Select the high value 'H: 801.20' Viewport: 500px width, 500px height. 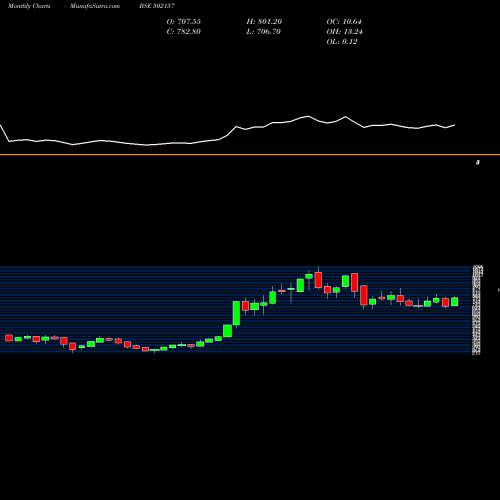pyautogui.click(x=264, y=22)
